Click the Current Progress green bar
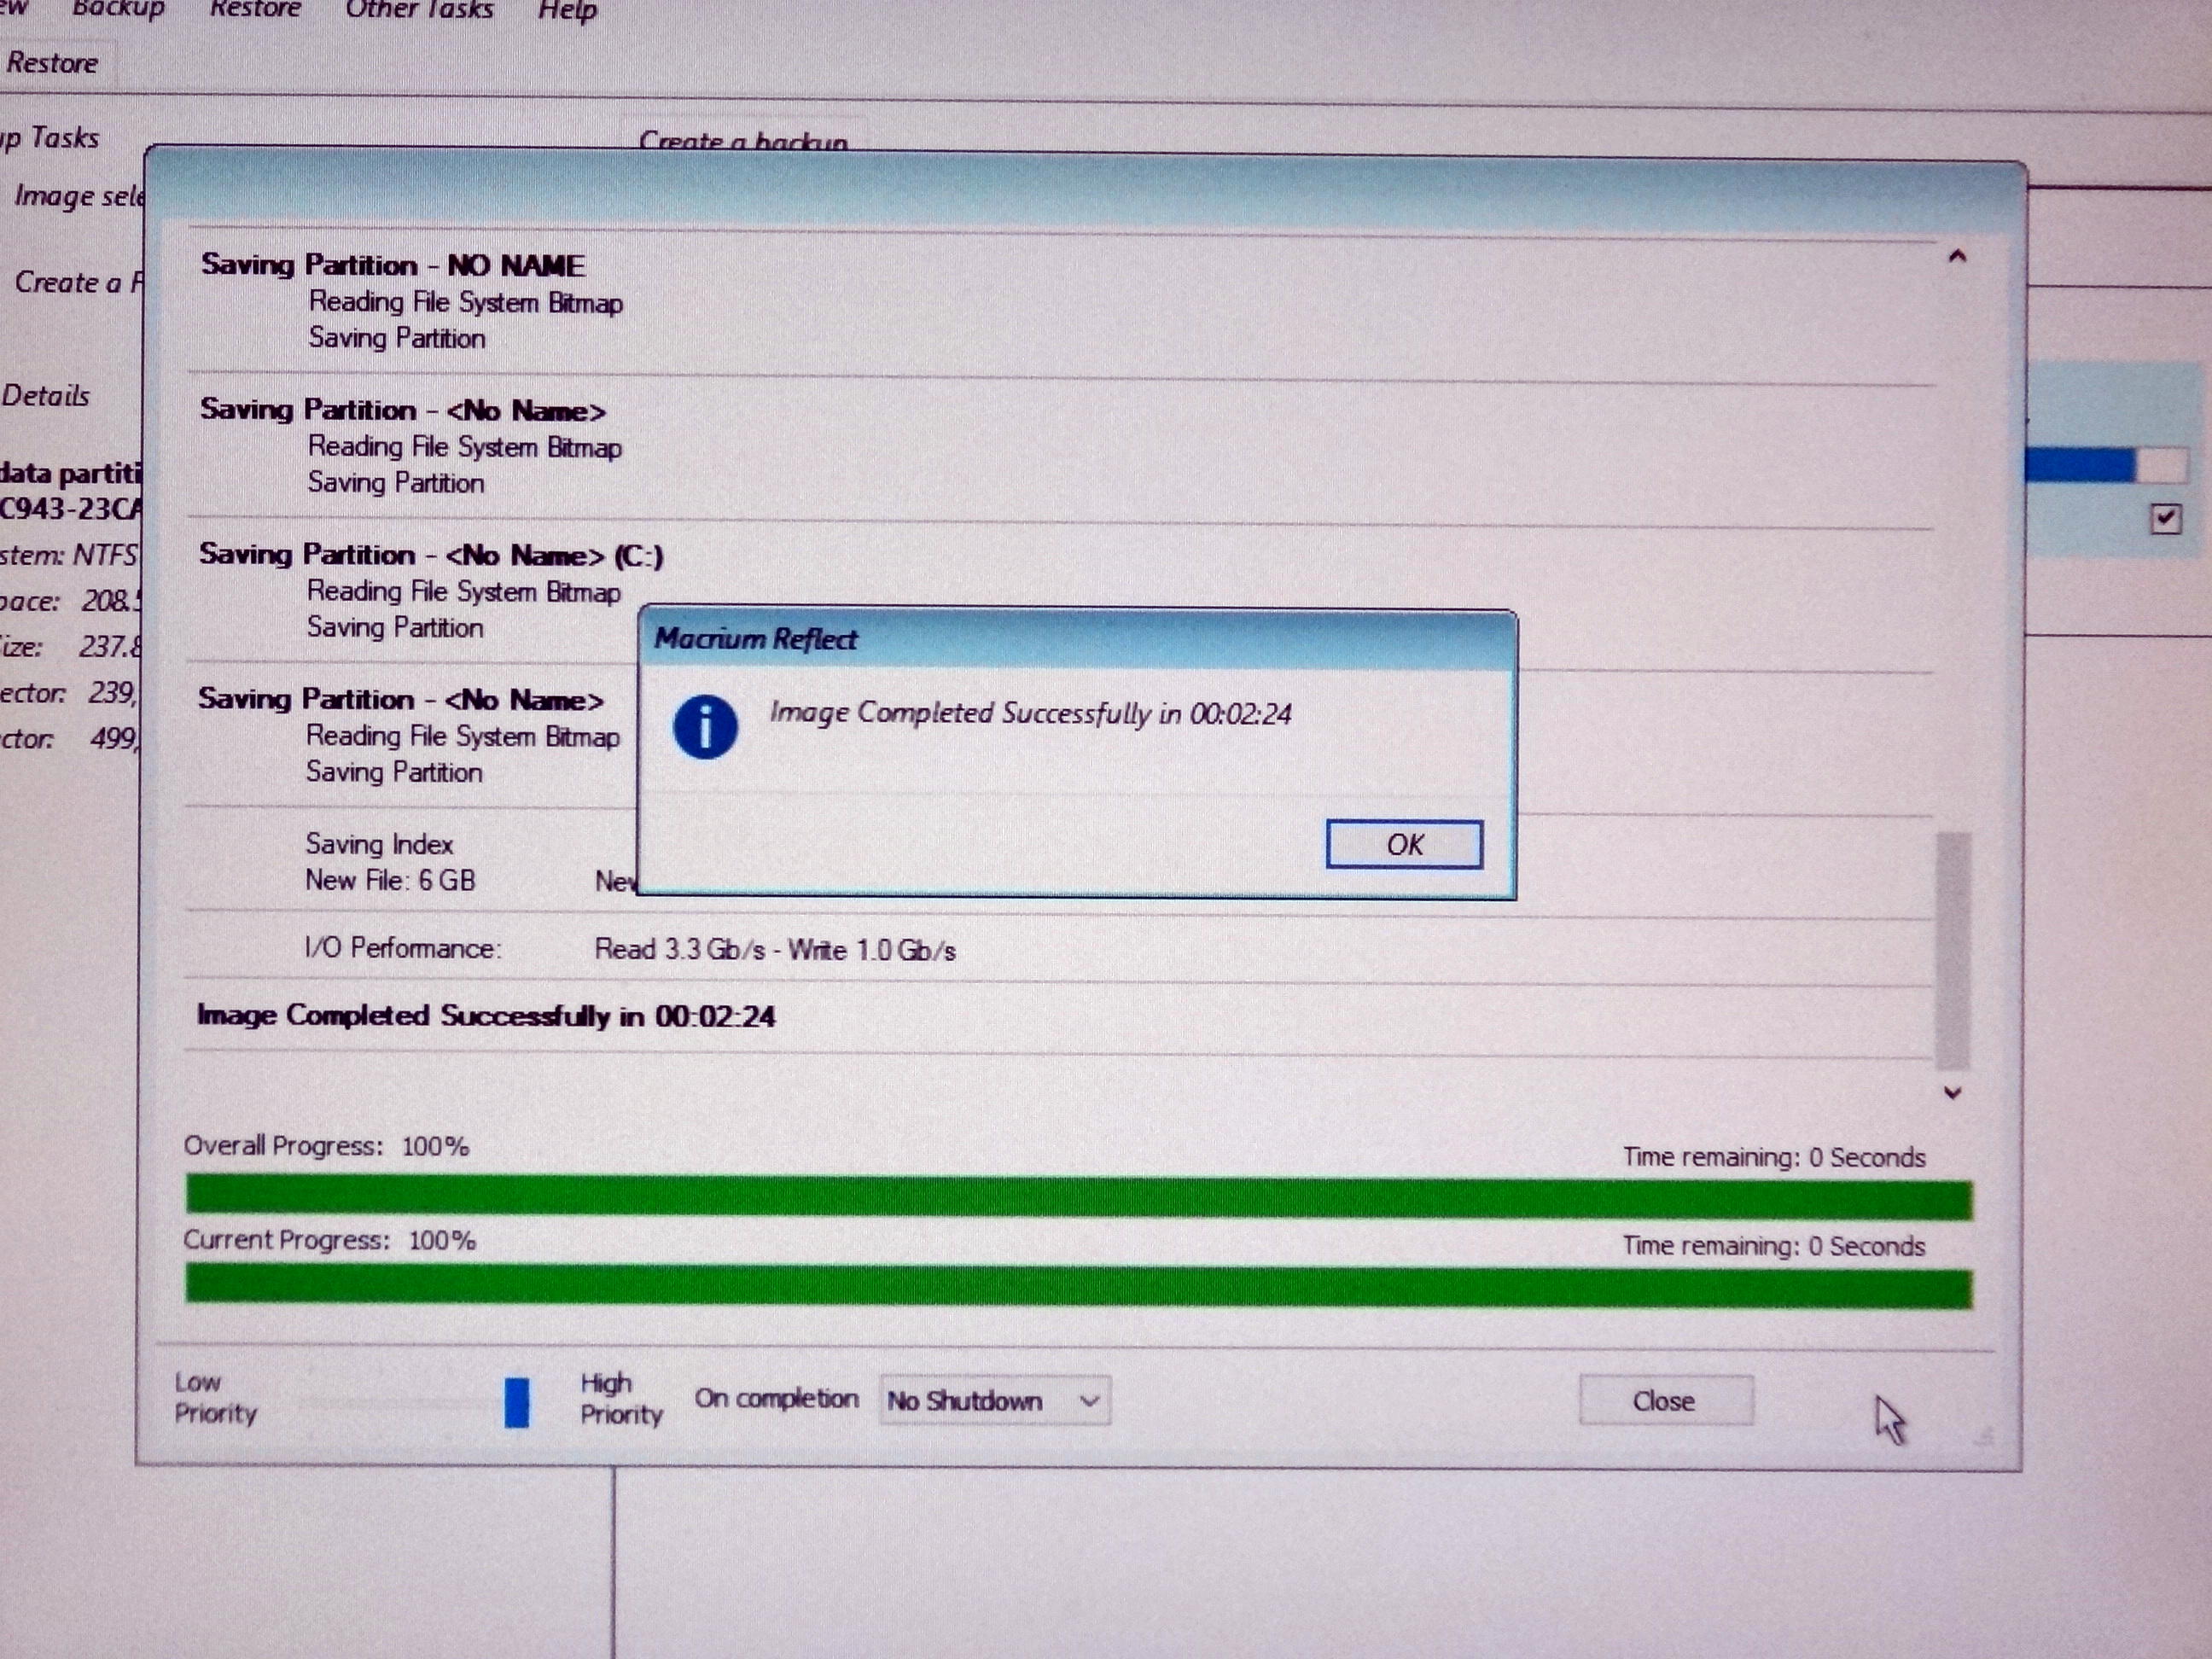This screenshot has width=2212, height=1659. pos(1079,1287)
